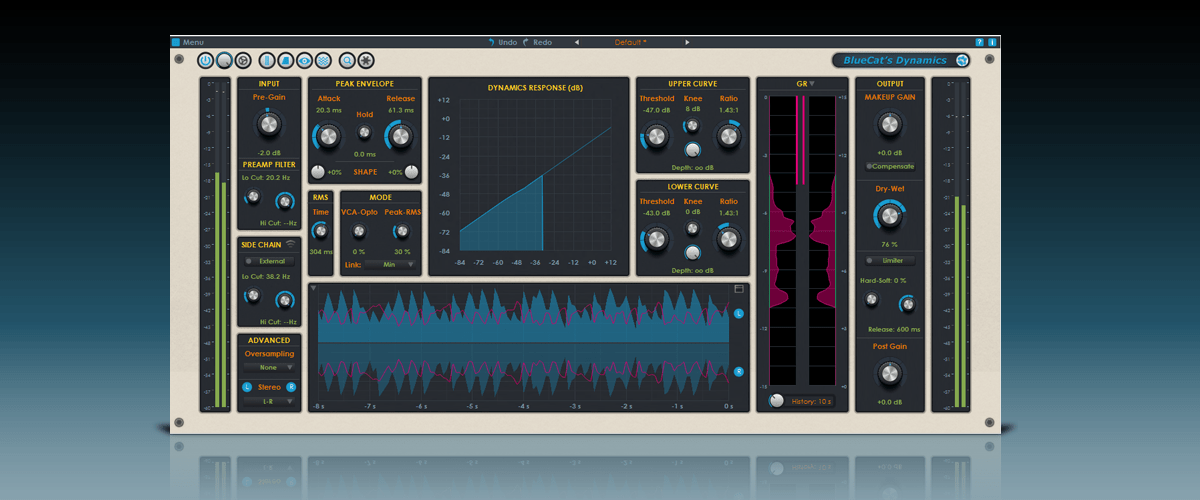
Task: Click the Dry-Wet knob
Action: 888,214
